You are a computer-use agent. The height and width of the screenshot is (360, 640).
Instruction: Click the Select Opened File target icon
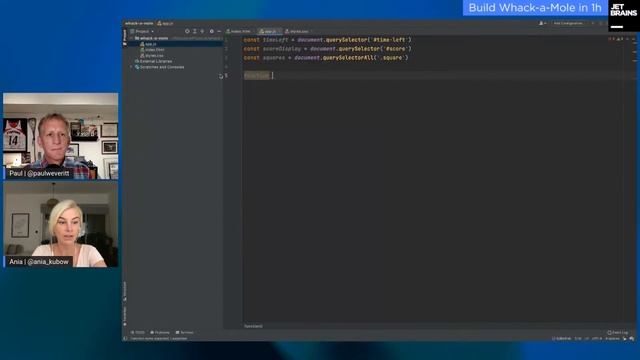(187, 31)
